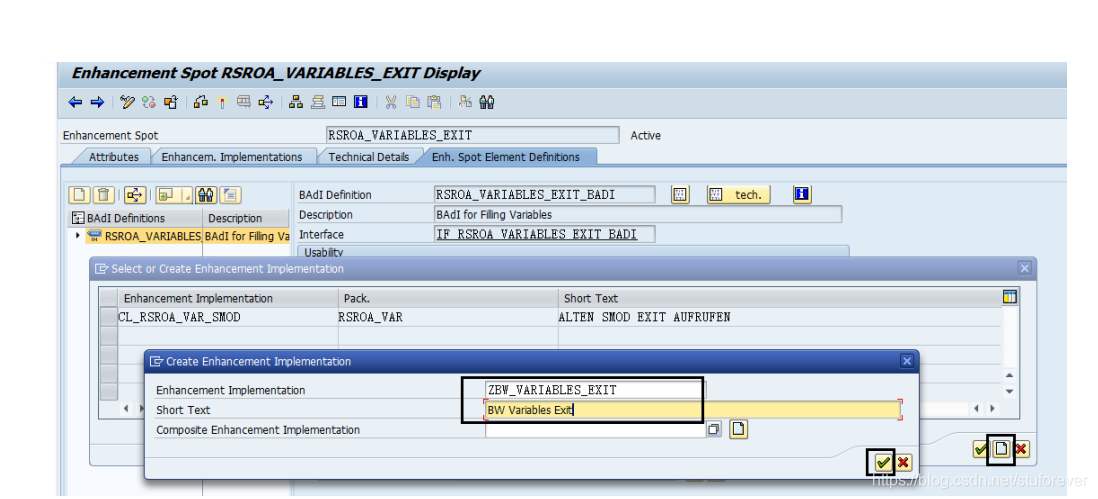Click the Enhancement Spot name field
Image resolution: width=1098 pixels, height=499 pixels.
(x=473, y=135)
